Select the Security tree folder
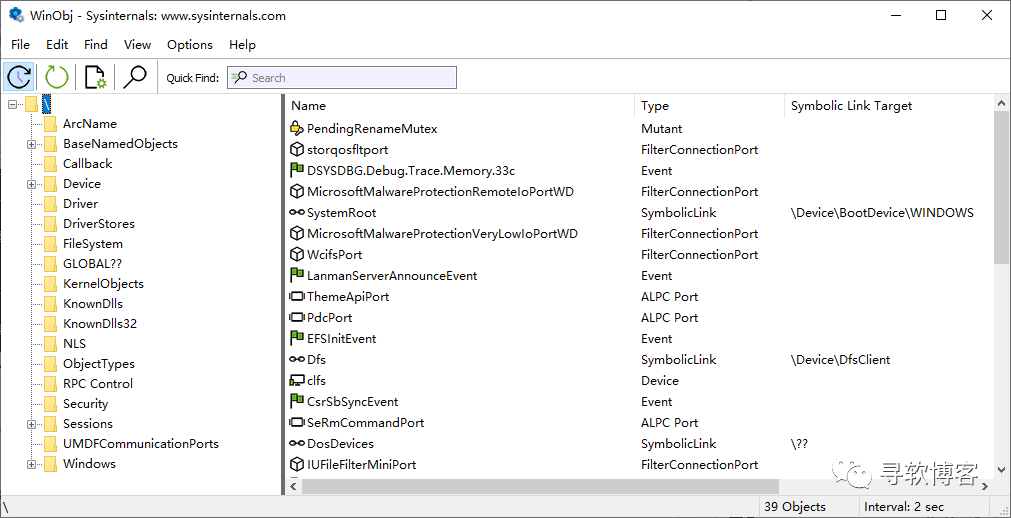1011x518 pixels. (85, 404)
